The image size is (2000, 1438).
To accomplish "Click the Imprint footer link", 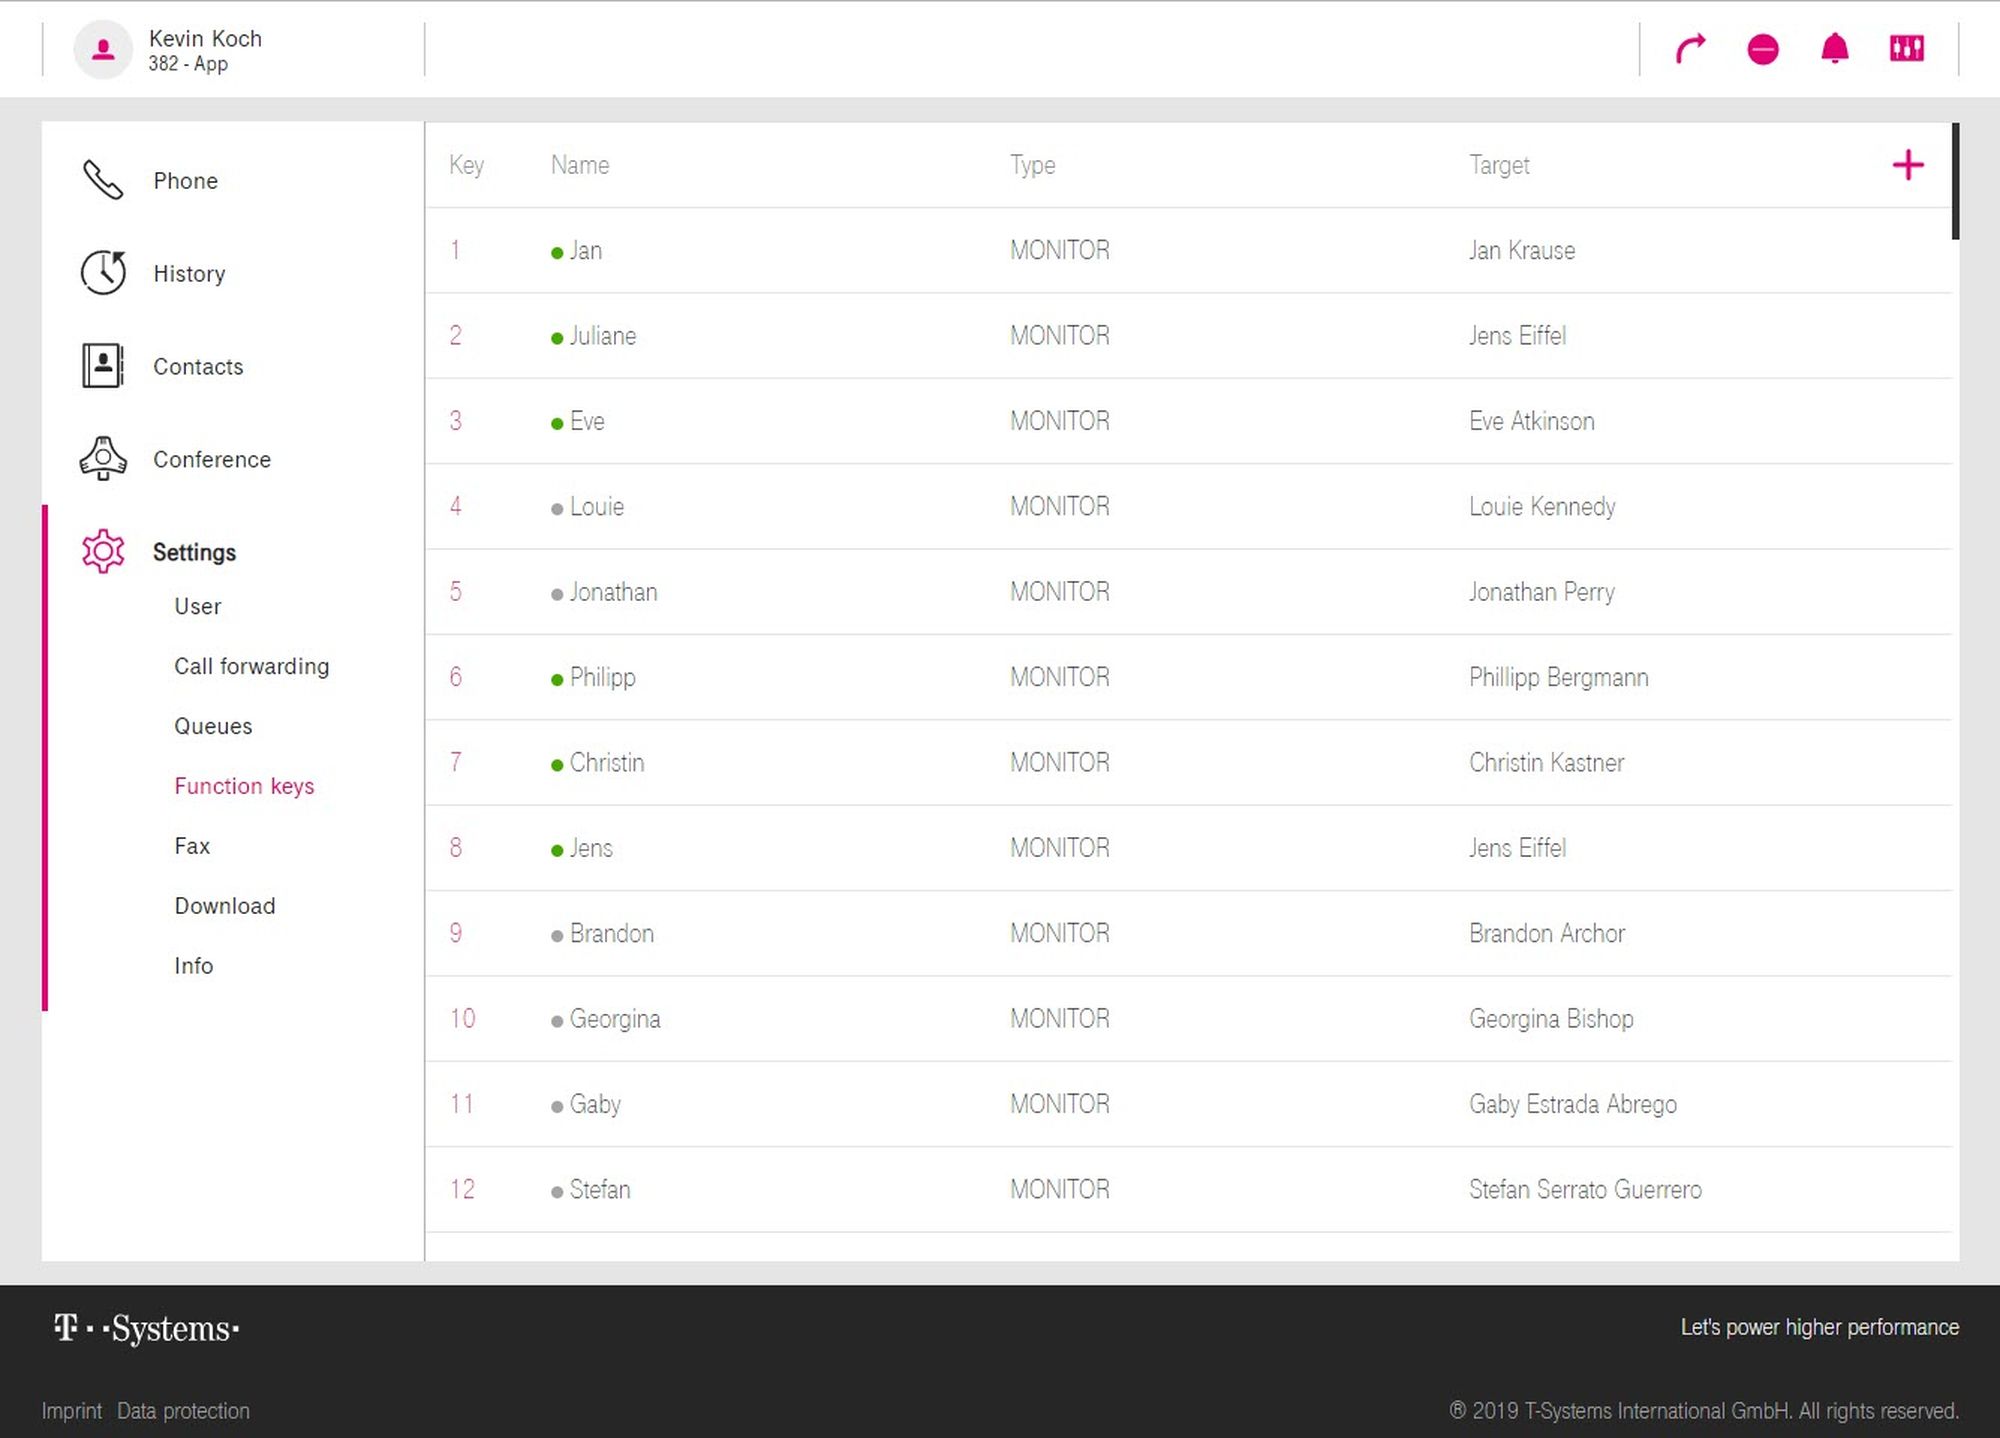I will coord(71,1411).
